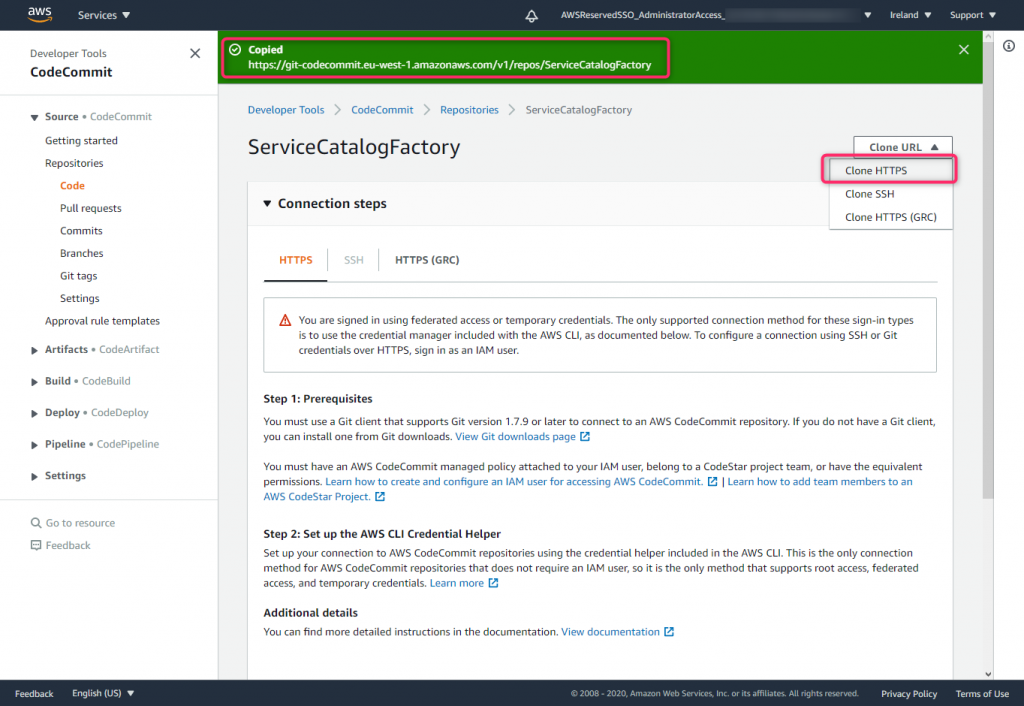Viewport: 1024px width, 706px height.
Task: Click the Feedback speech bubble icon in sidebar
Action: [x=36, y=545]
